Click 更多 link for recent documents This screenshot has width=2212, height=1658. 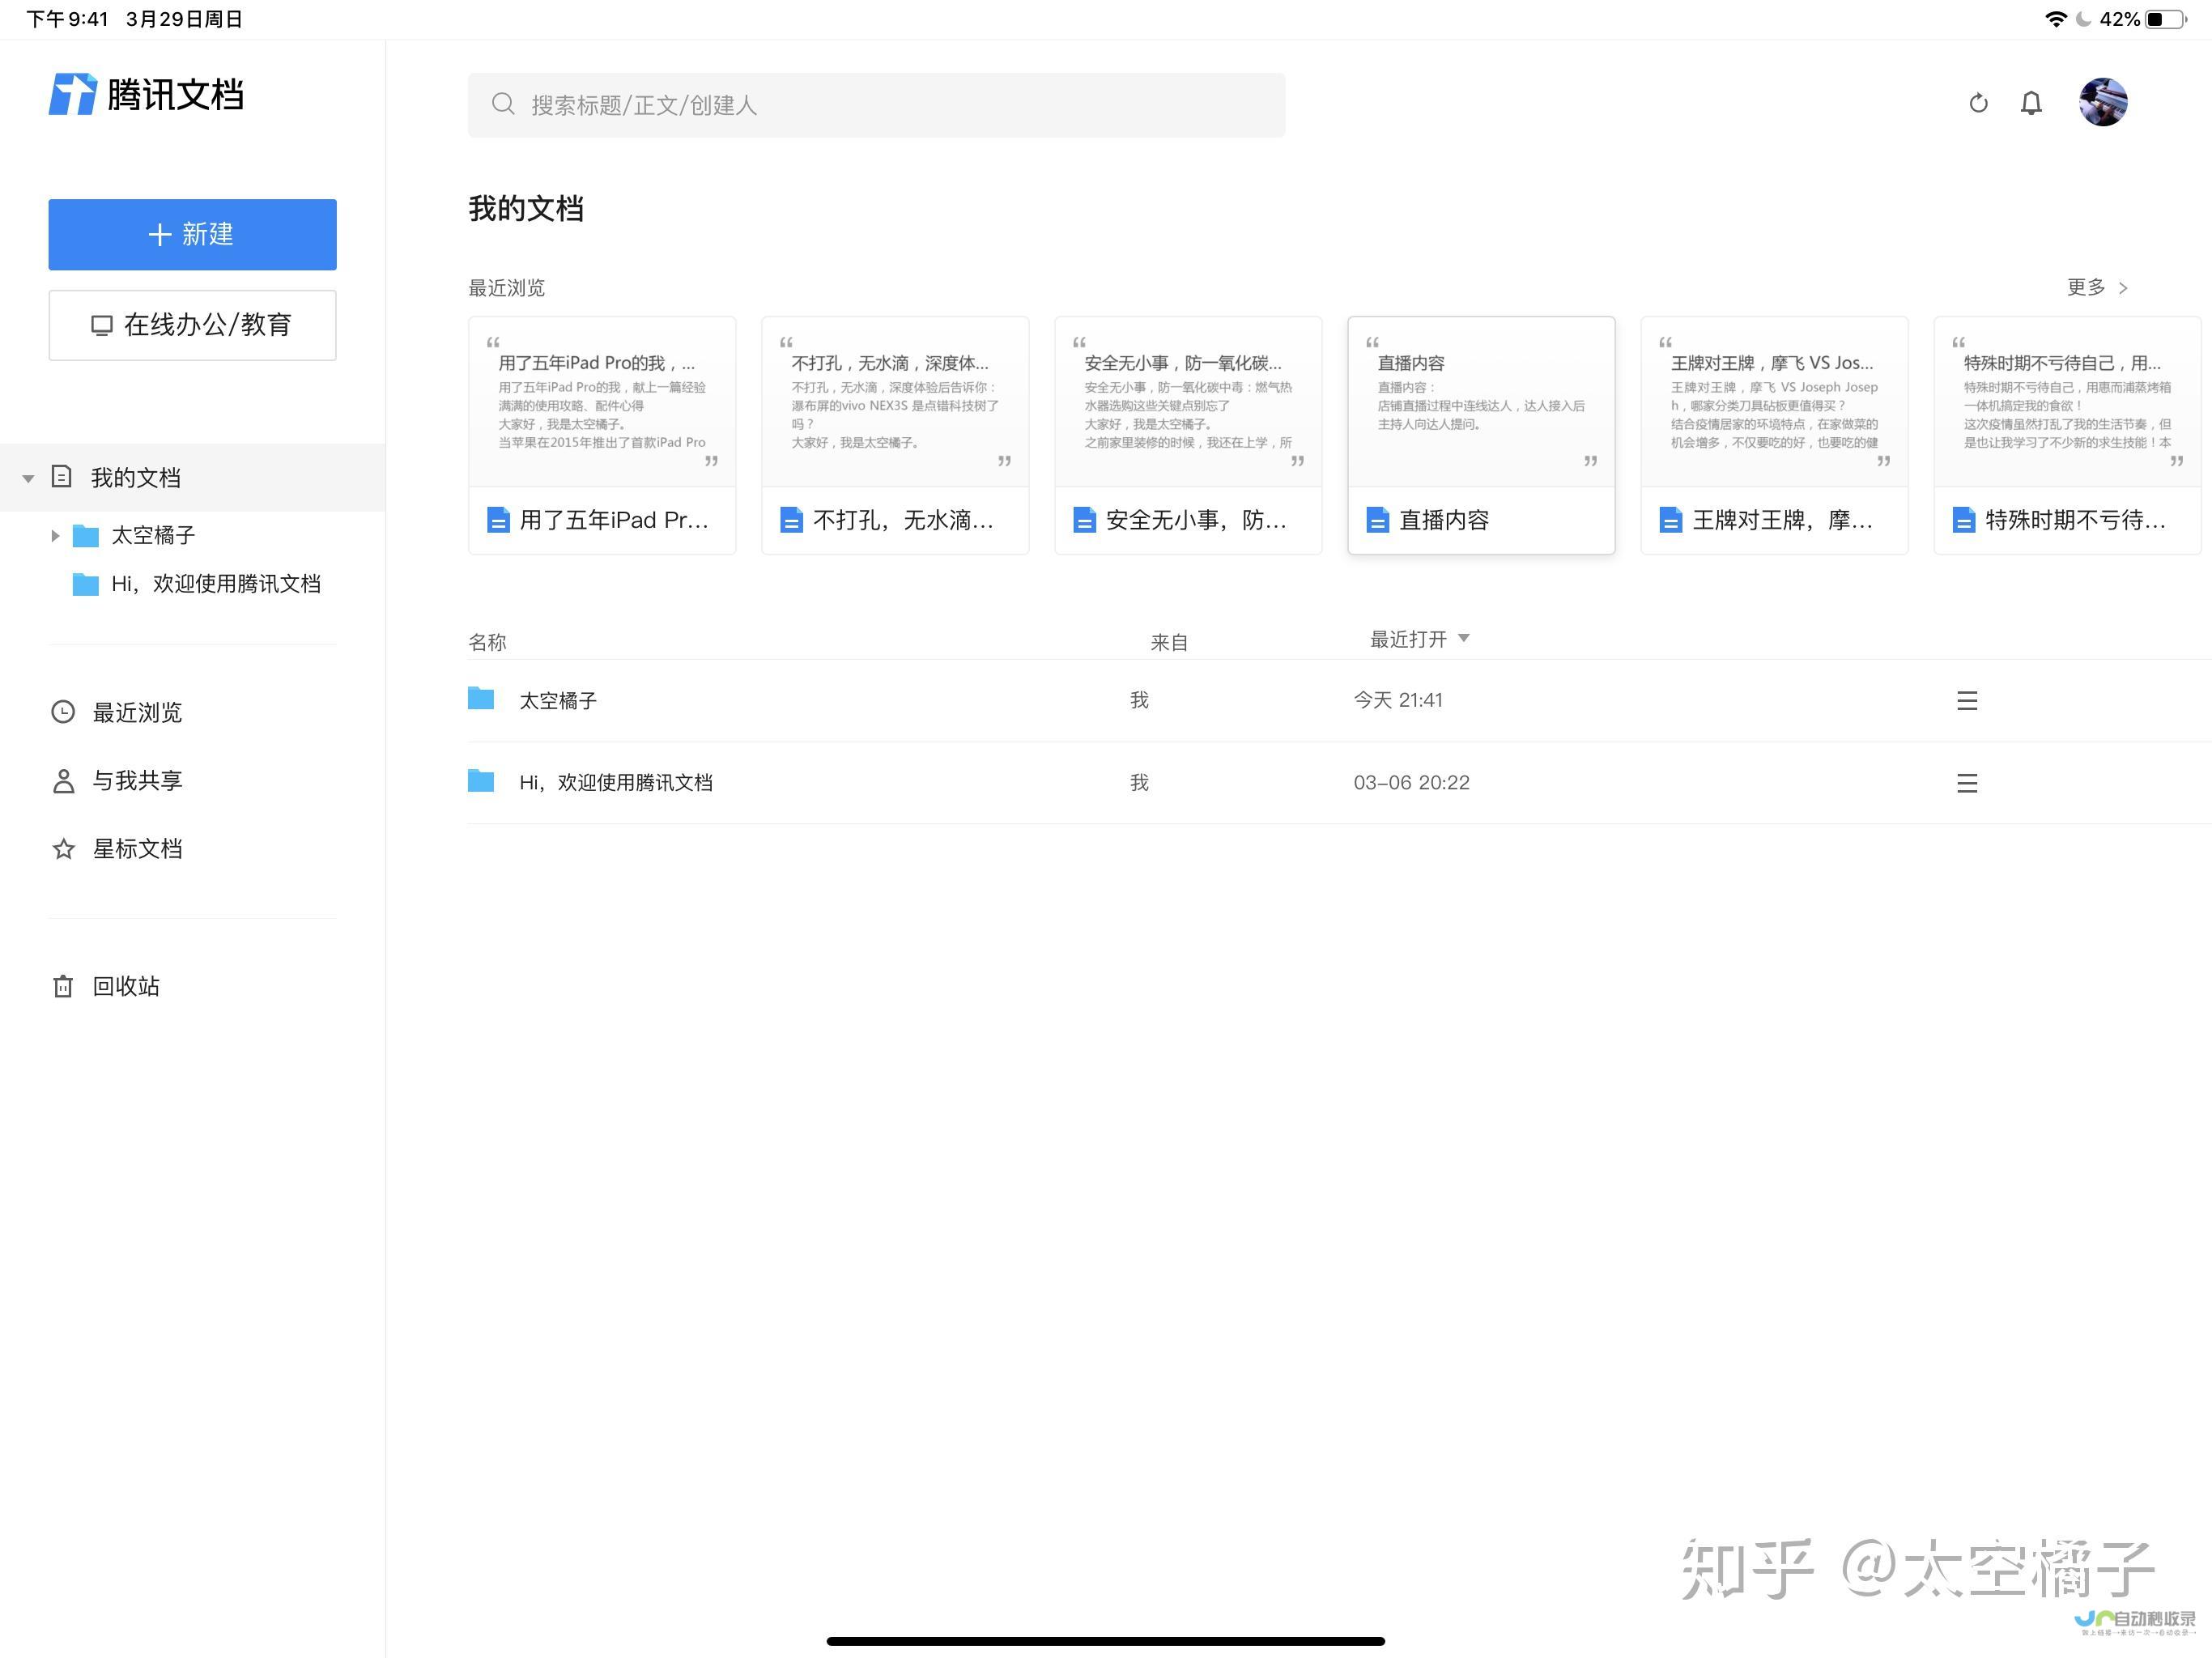[x=2097, y=287]
